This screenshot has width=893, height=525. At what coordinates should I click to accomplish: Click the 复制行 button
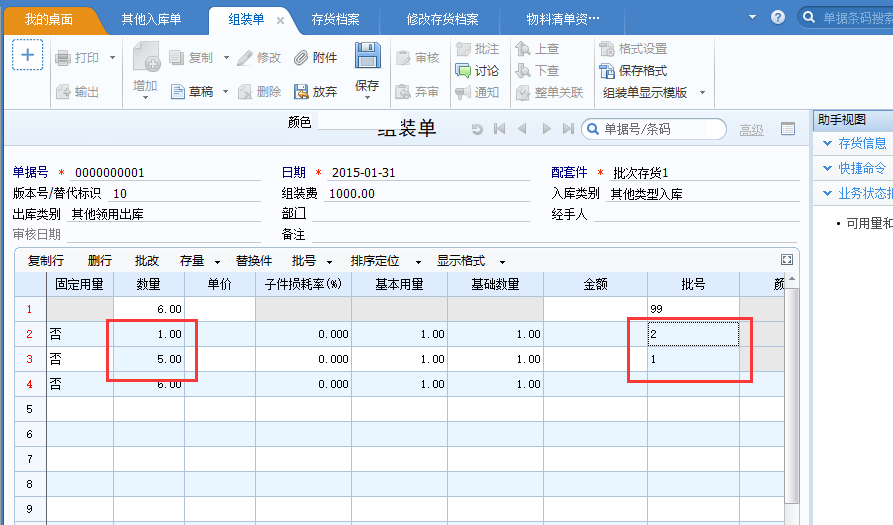(46, 261)
